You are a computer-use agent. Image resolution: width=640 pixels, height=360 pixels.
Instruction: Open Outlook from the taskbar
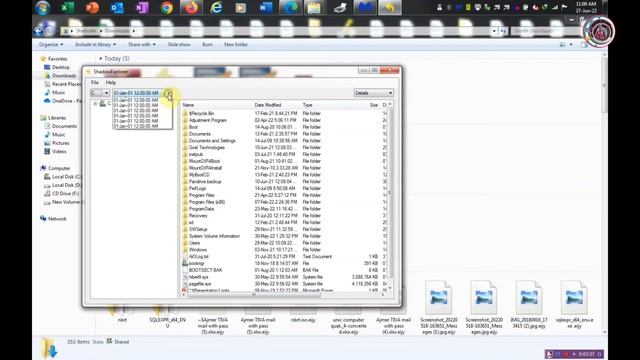click(117, 7)
